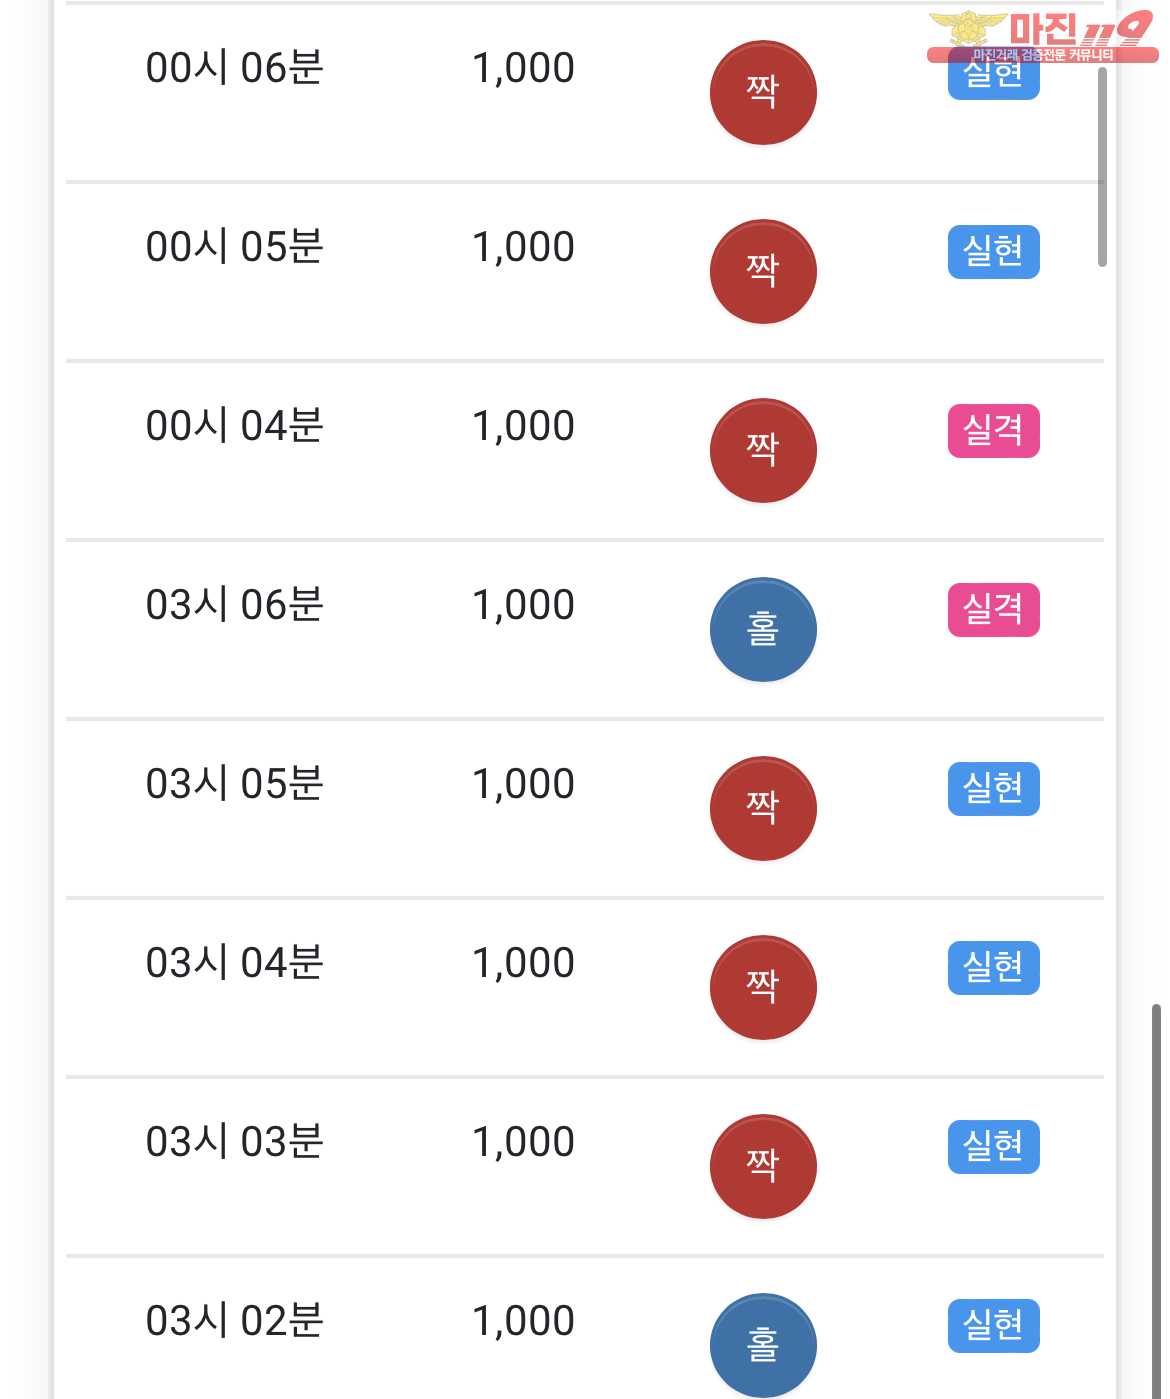Image resolution: width=1170 pixels, height=1399 pixels.
Task: Tap the red 짝 circle for 03시 03분
Action: pyautogui.click(x=763, y=1167)
